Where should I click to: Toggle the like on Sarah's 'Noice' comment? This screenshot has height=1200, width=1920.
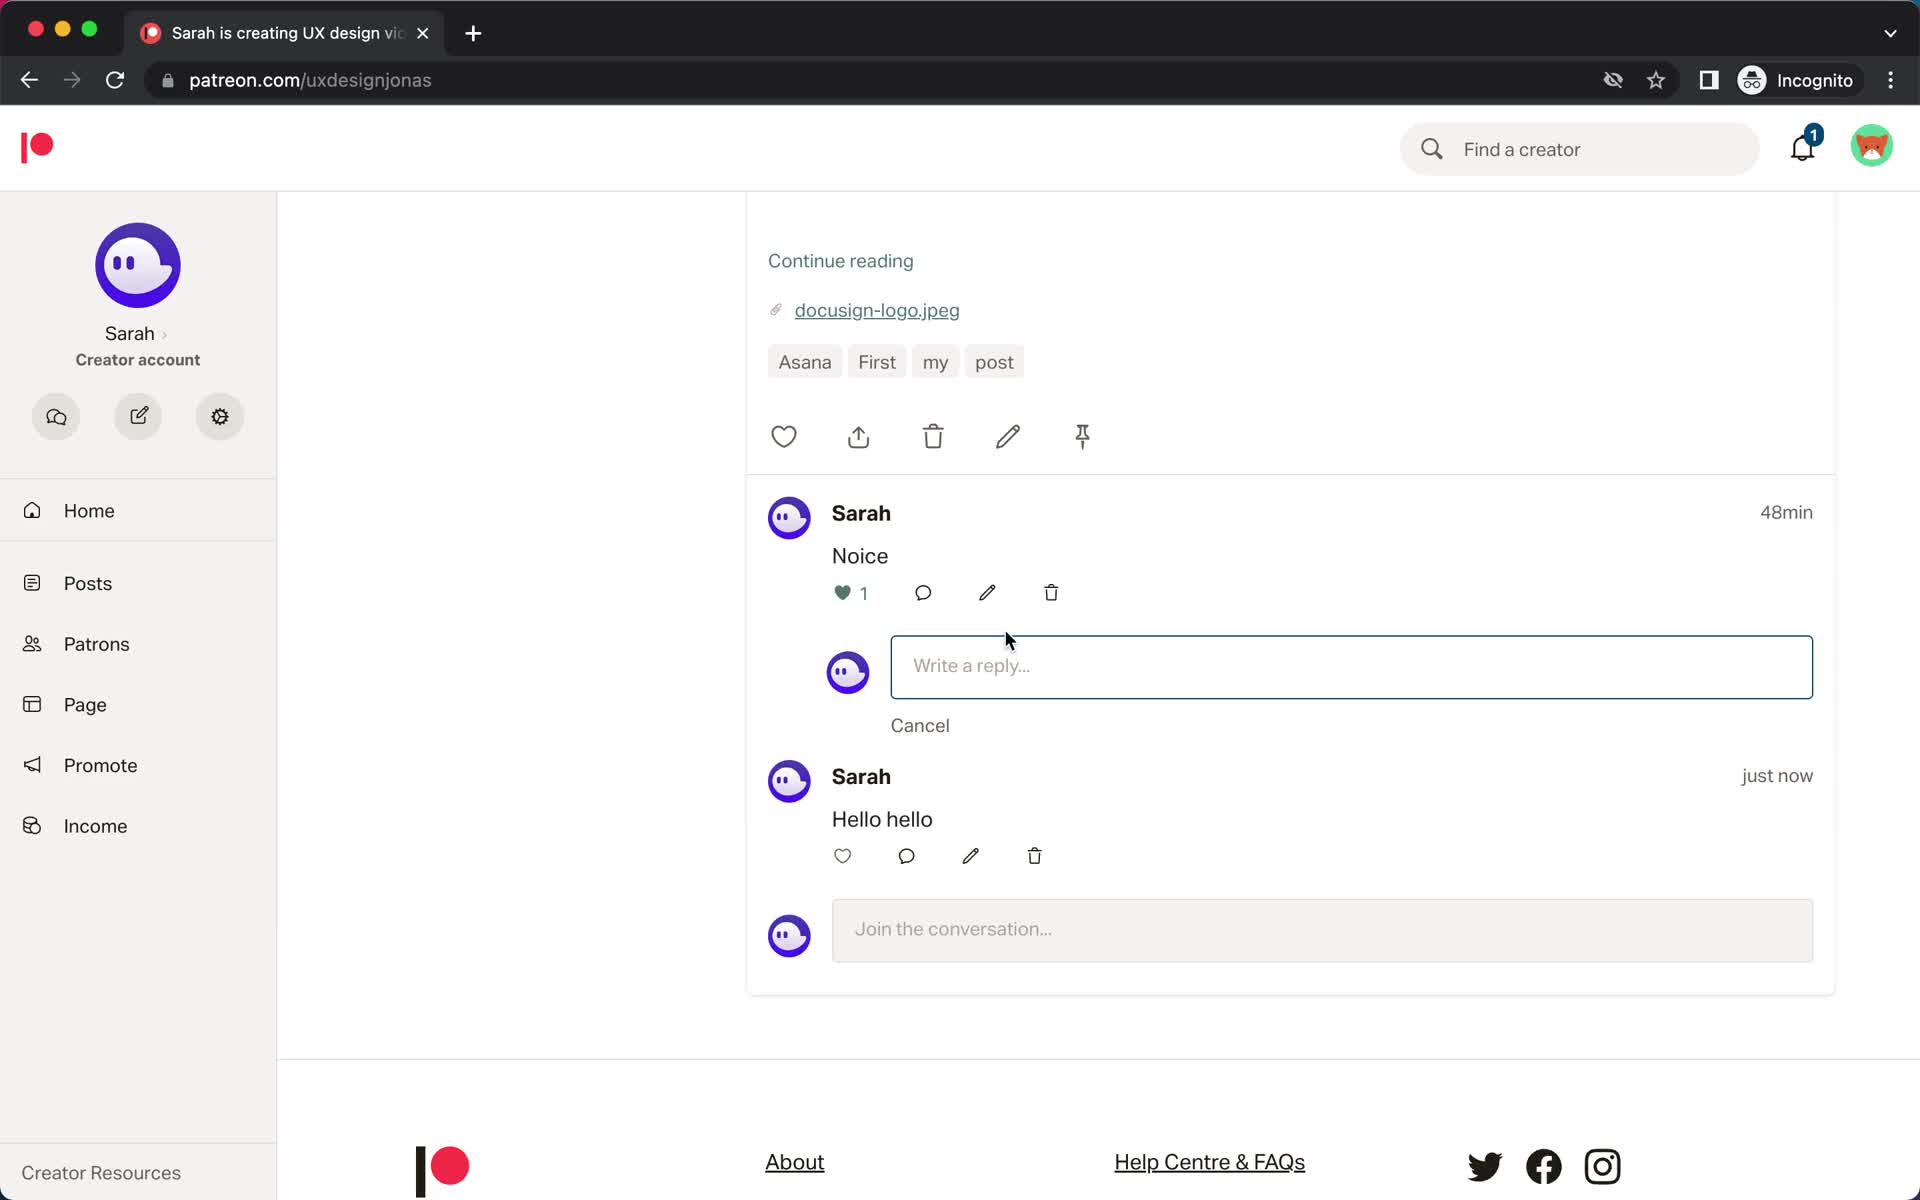(x=842, y=592)
